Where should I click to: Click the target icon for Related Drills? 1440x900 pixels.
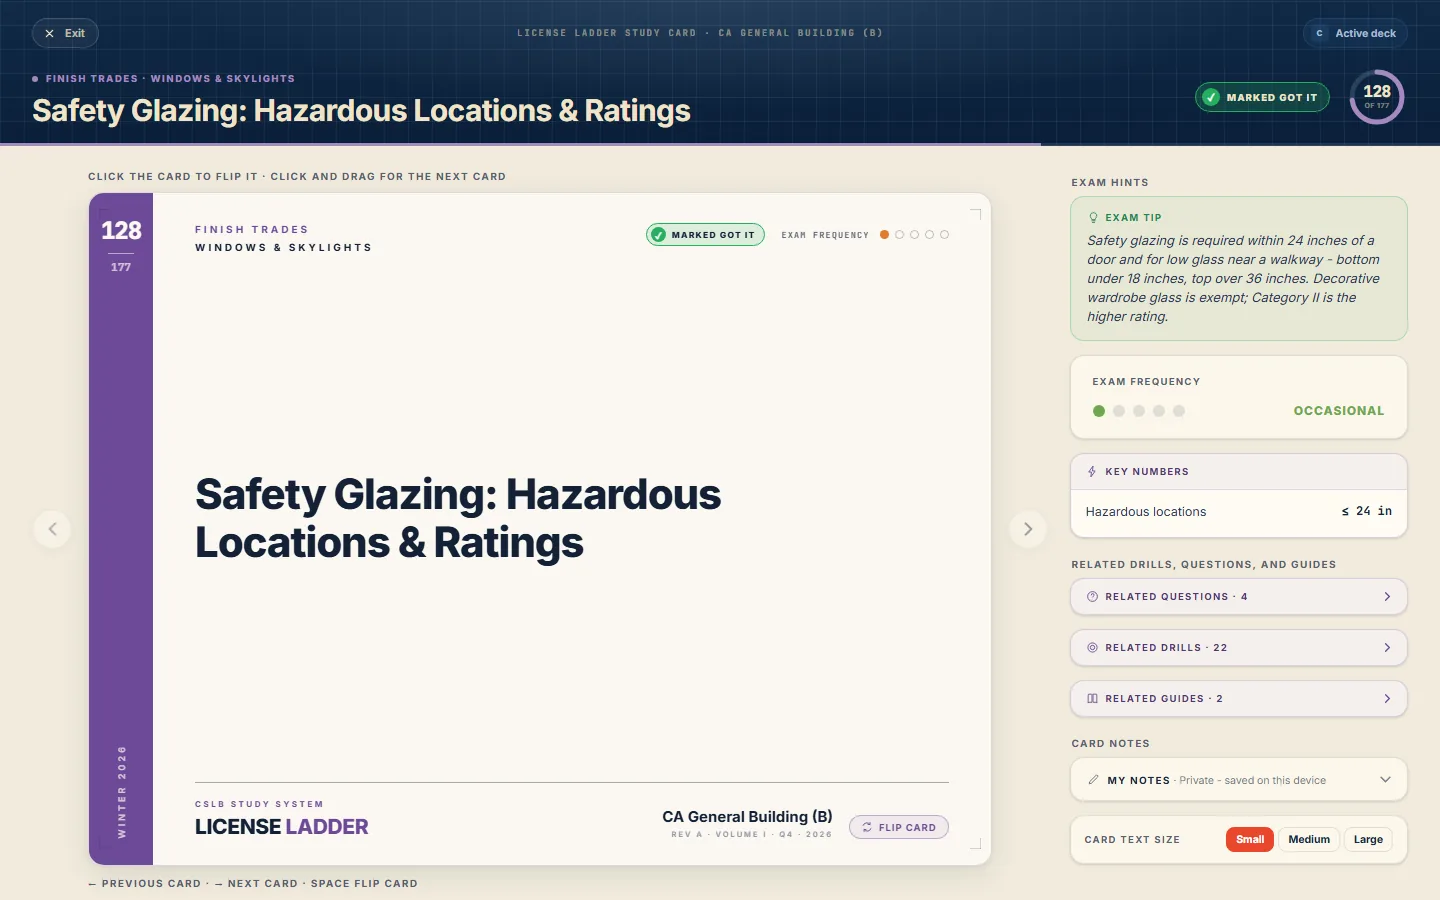(1092, 648)
